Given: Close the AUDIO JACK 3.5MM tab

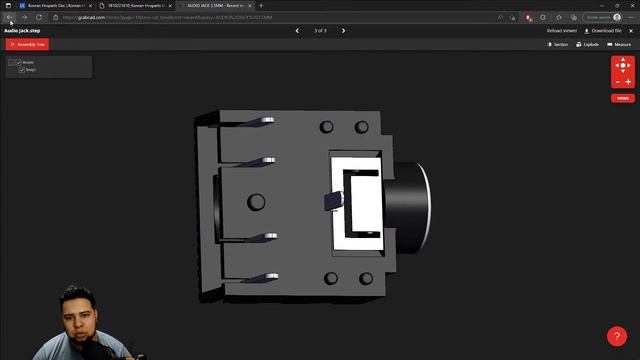Looking at the screenshot, I should (250, 6).
